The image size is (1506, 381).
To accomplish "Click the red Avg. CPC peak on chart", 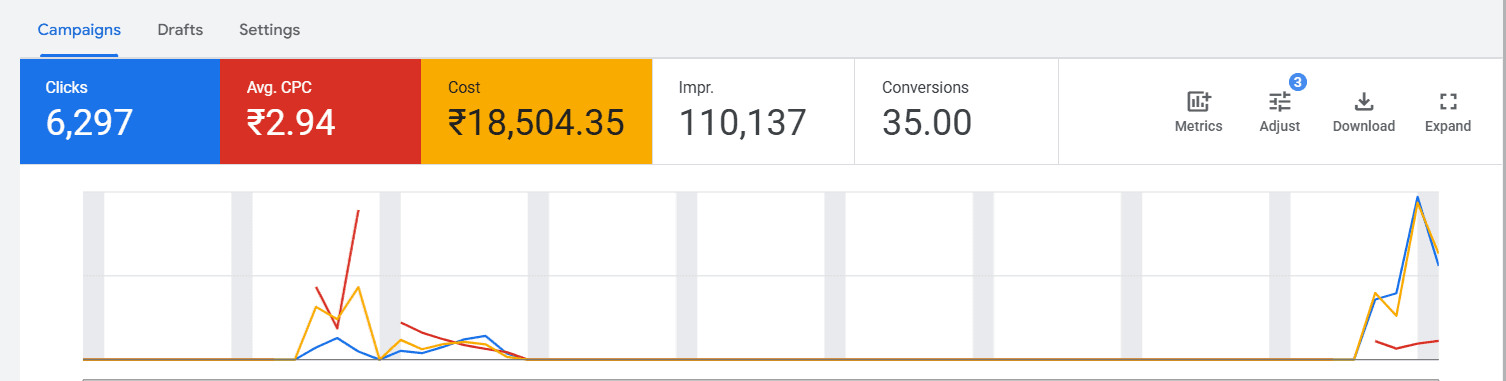I will pyautogui.click(x=358, y=212).
